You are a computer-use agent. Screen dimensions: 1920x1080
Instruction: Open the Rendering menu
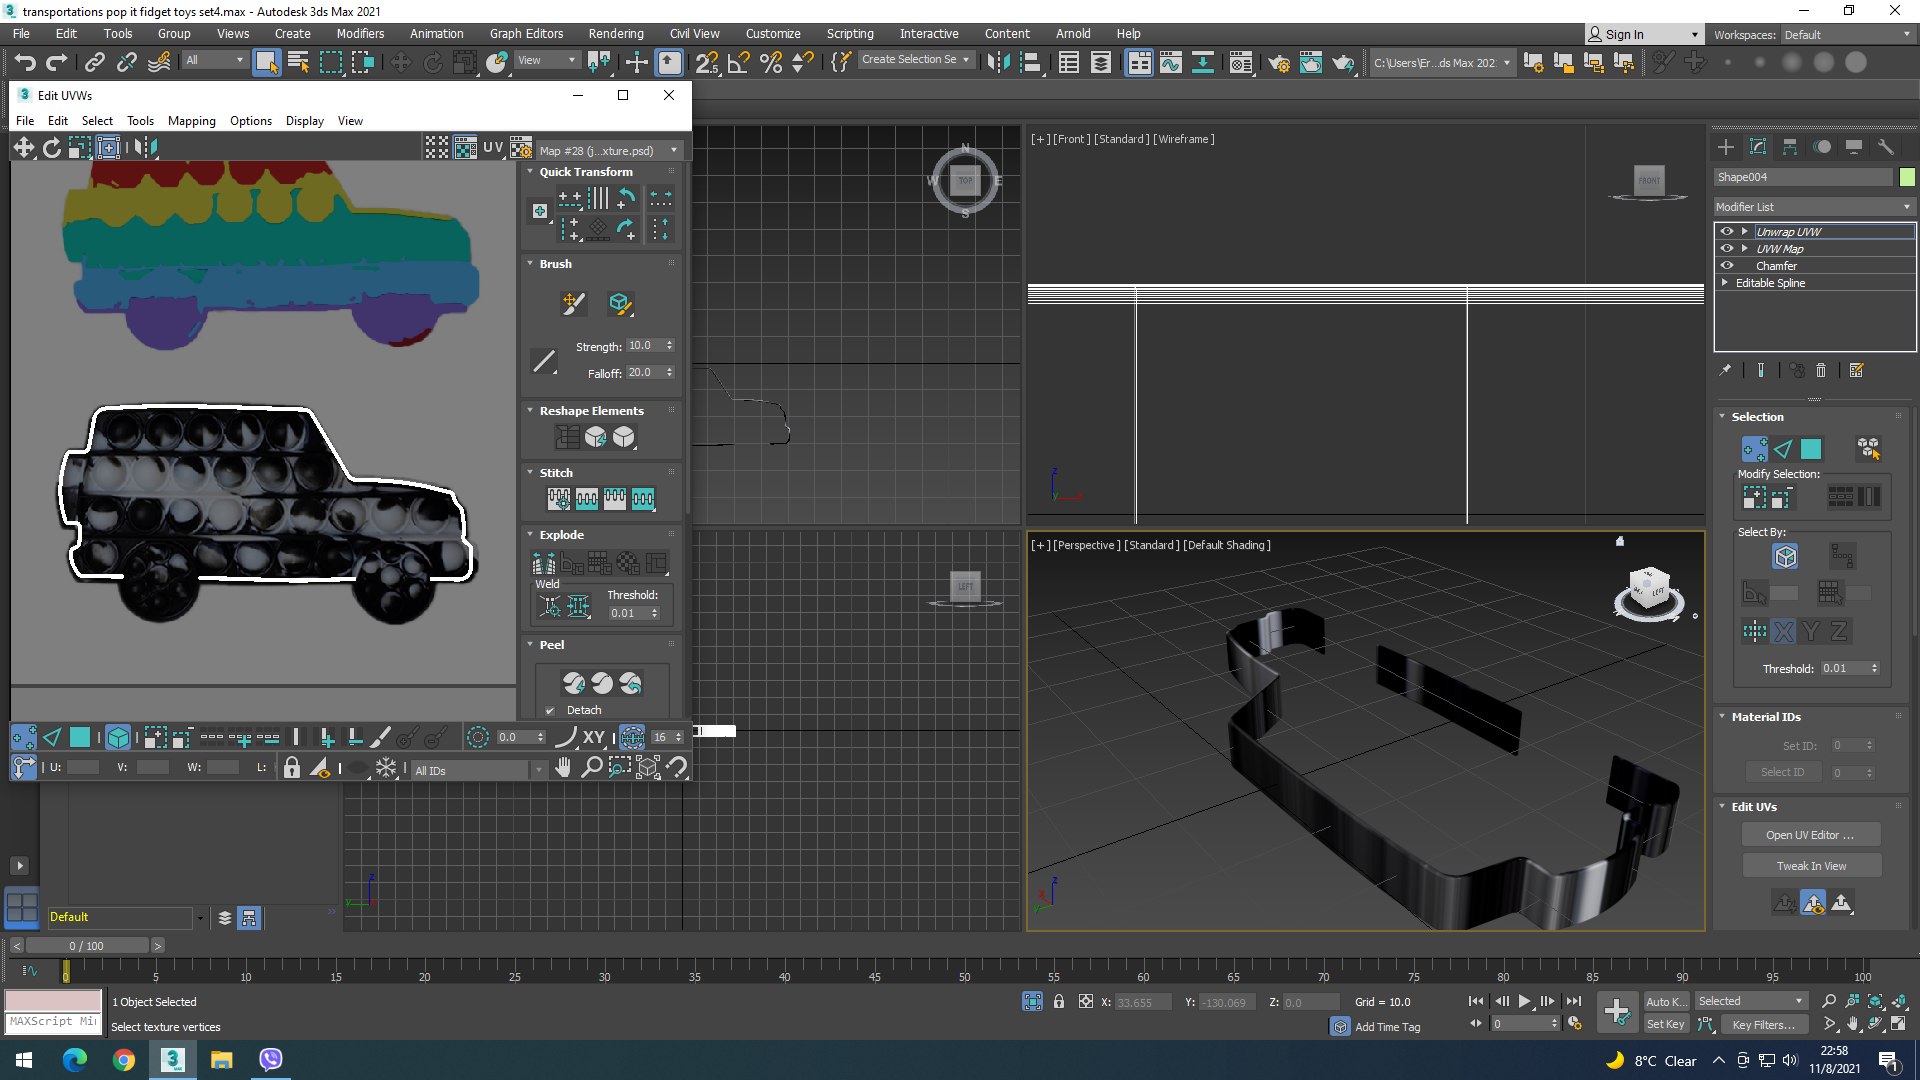point(615,33)
